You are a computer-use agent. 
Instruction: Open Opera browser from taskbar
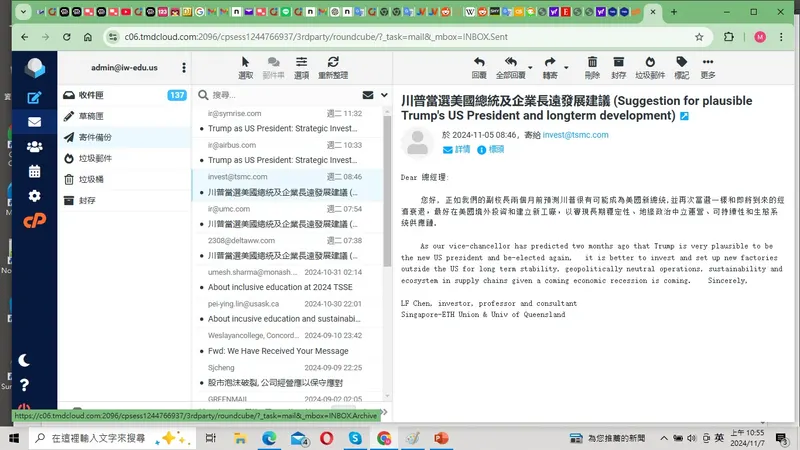[327, 438]
